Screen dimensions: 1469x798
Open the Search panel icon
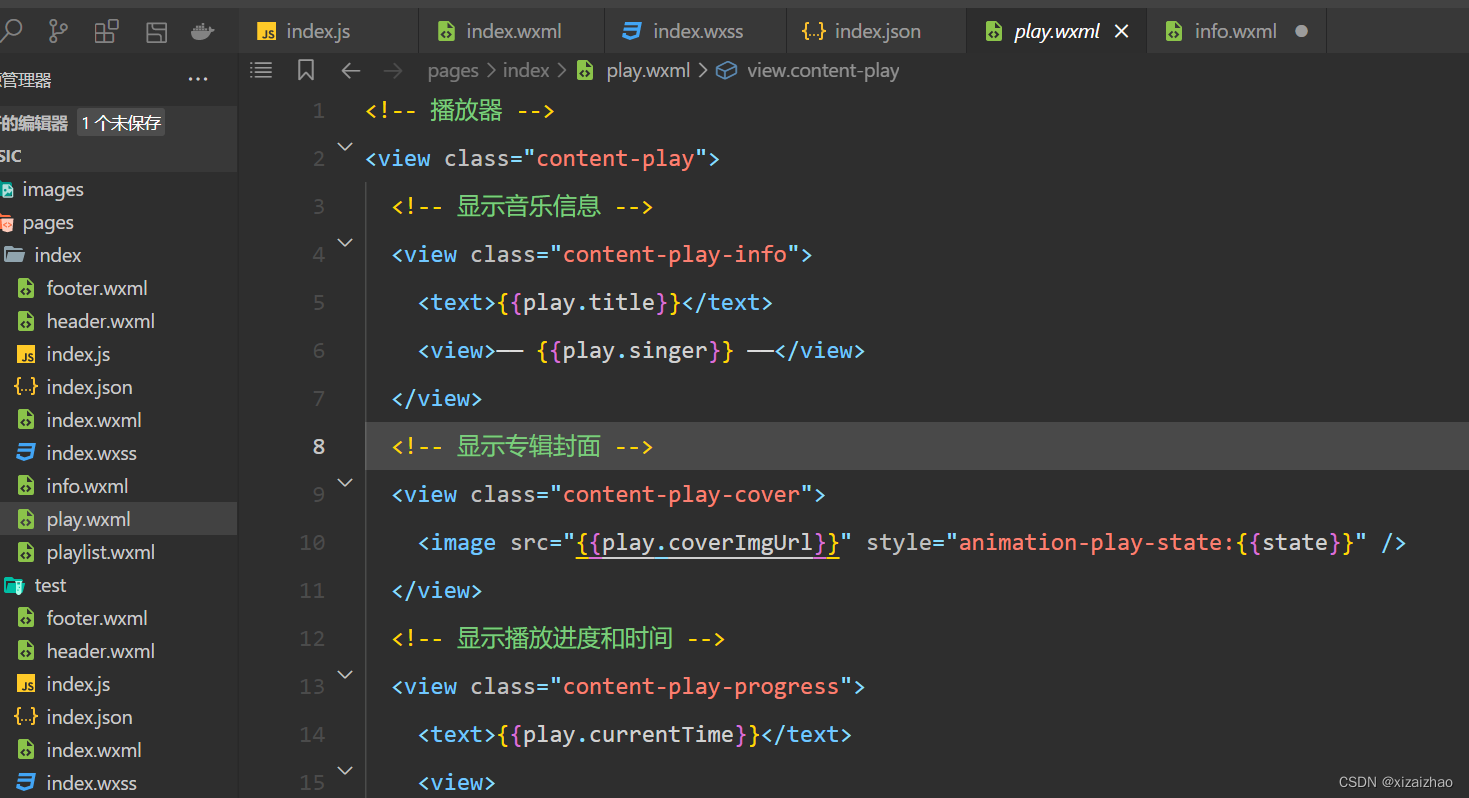coord(10,31)
